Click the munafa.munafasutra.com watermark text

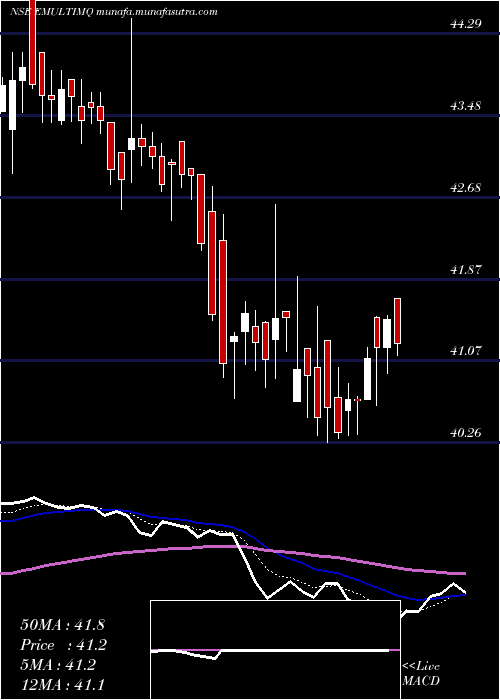(157, 12)
